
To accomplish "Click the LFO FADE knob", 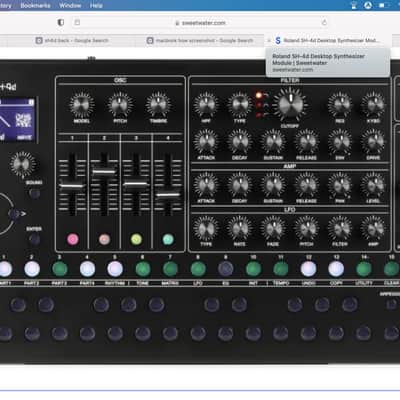I will tap(273, 228).
